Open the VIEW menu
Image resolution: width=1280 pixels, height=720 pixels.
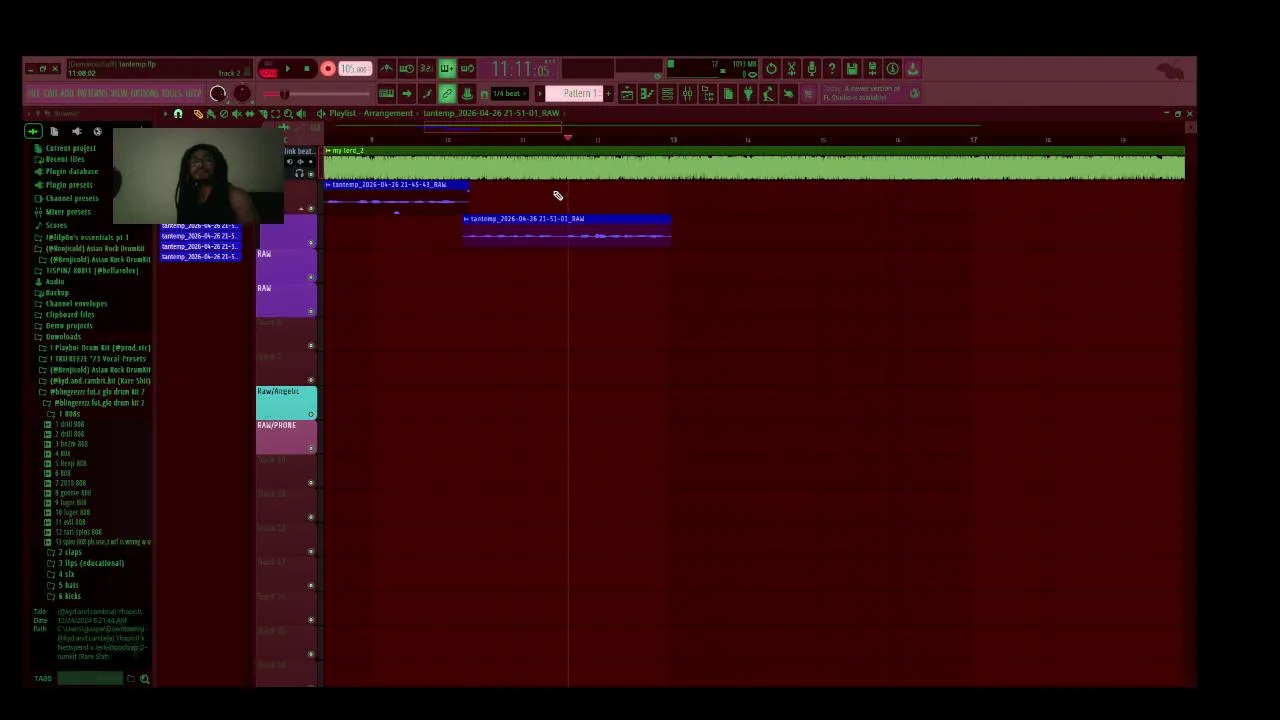[120, 94]
